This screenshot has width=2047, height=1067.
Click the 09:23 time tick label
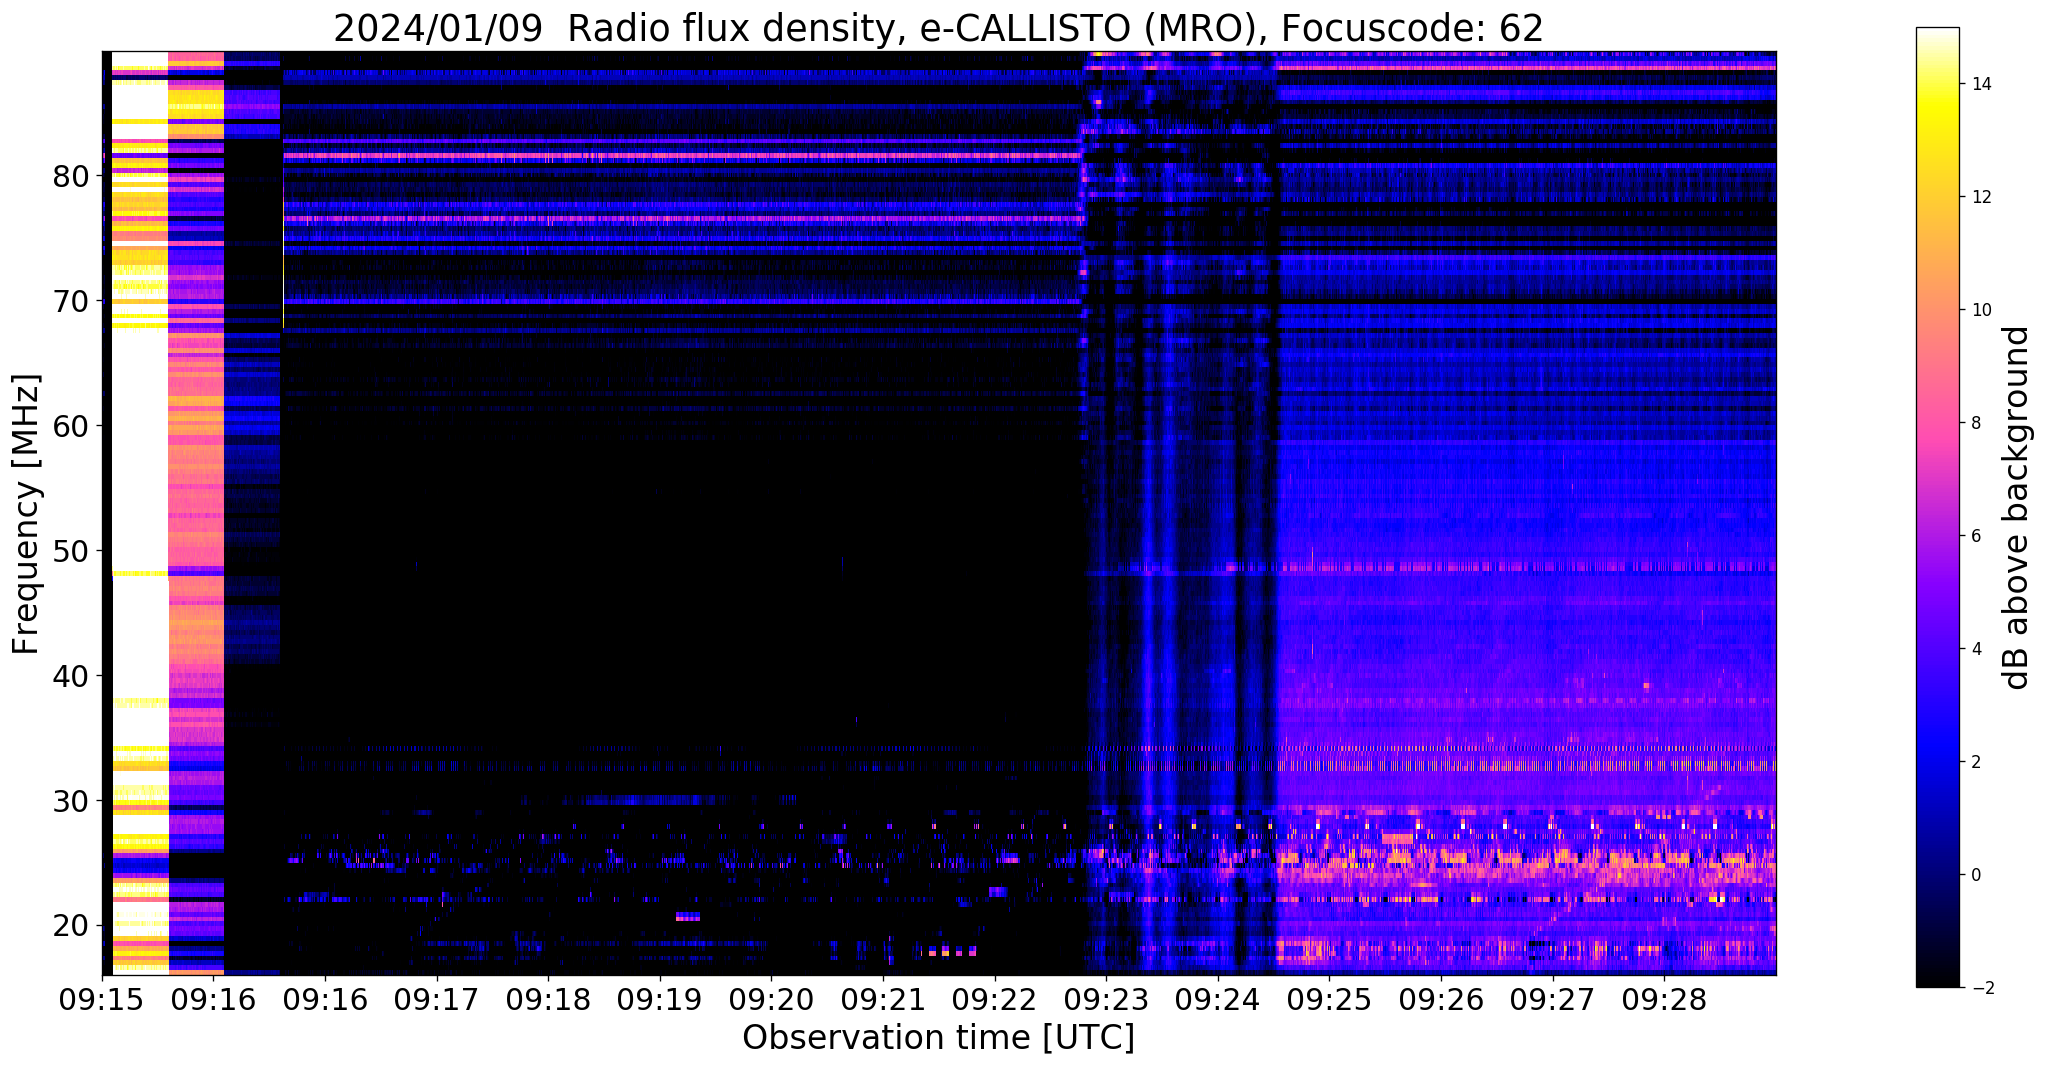pos(1106,1000)
